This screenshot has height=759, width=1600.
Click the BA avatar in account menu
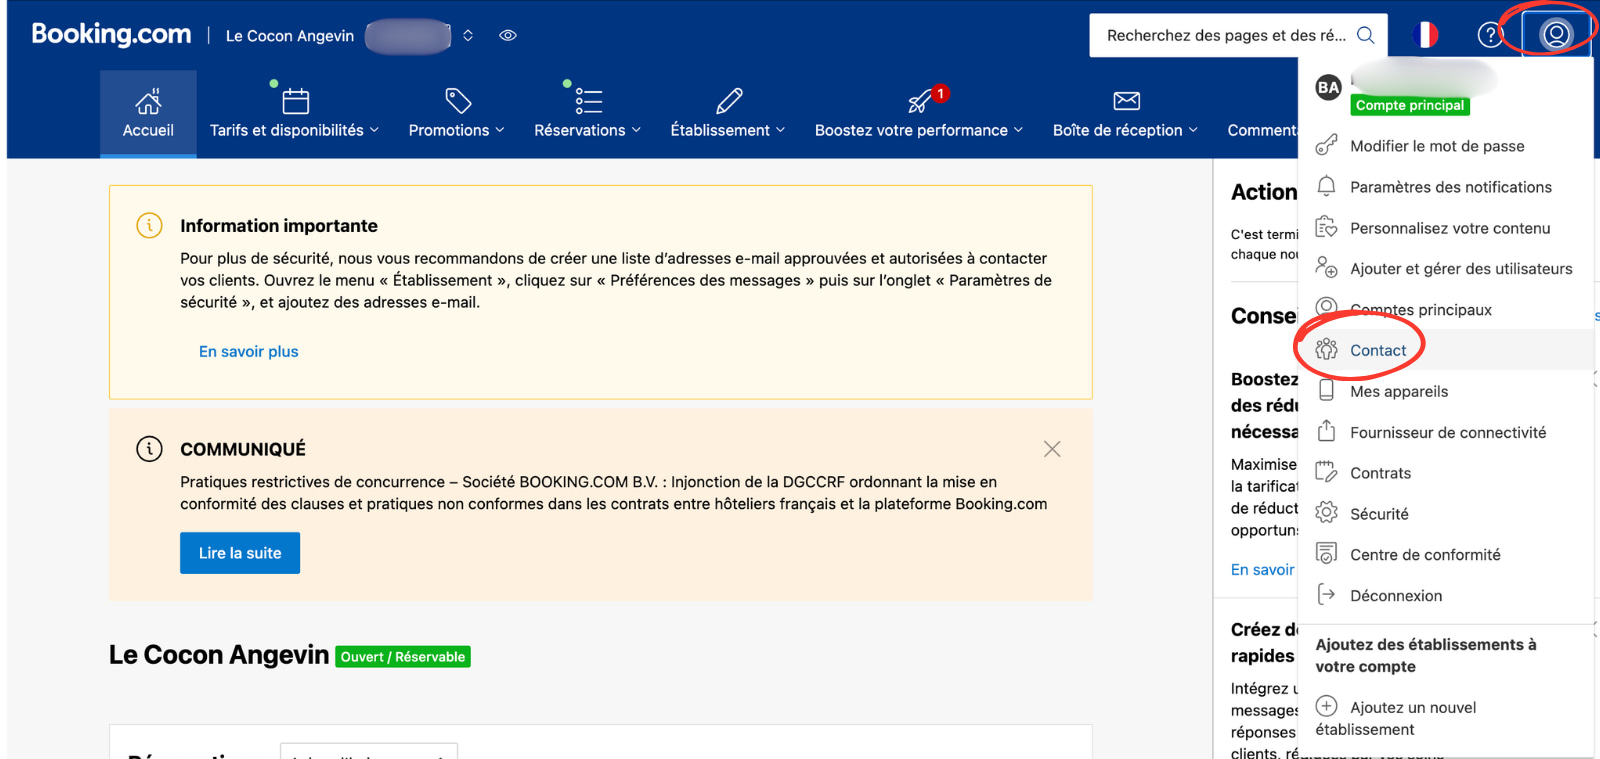(x=1328, y=88)
